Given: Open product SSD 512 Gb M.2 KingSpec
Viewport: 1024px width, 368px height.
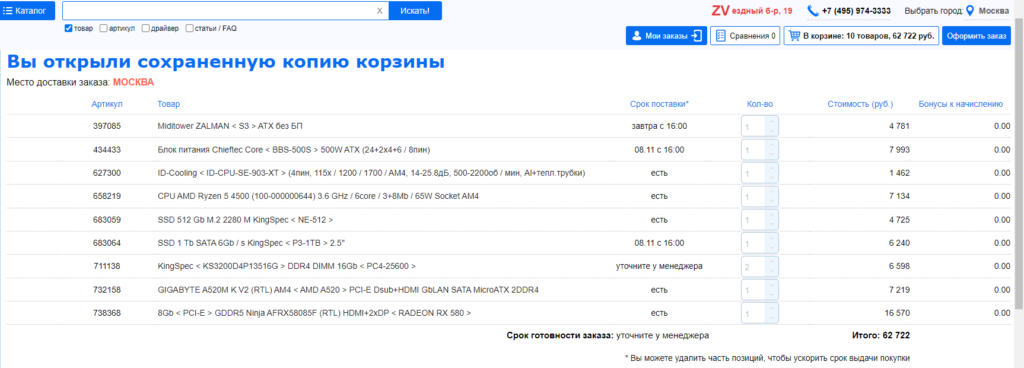Looking at the screenshot, I should (245, 220).
